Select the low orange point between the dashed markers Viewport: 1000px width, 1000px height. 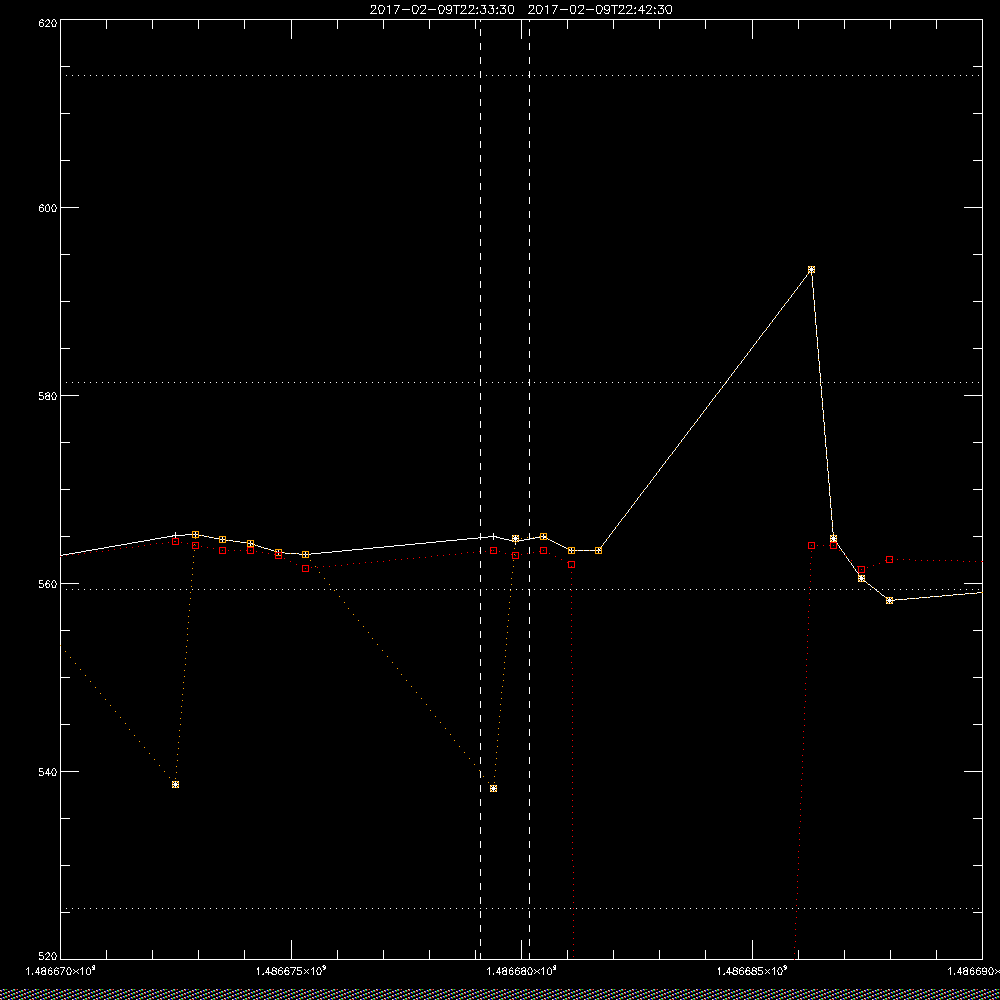[493, 788]
